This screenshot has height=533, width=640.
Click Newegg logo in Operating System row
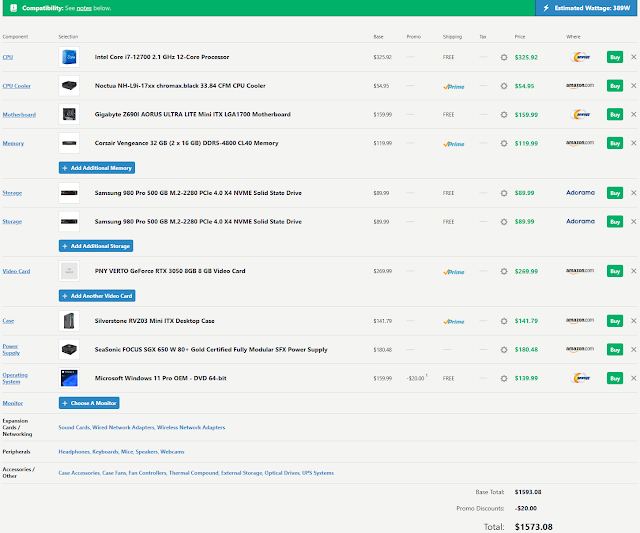tap(581, 378)
